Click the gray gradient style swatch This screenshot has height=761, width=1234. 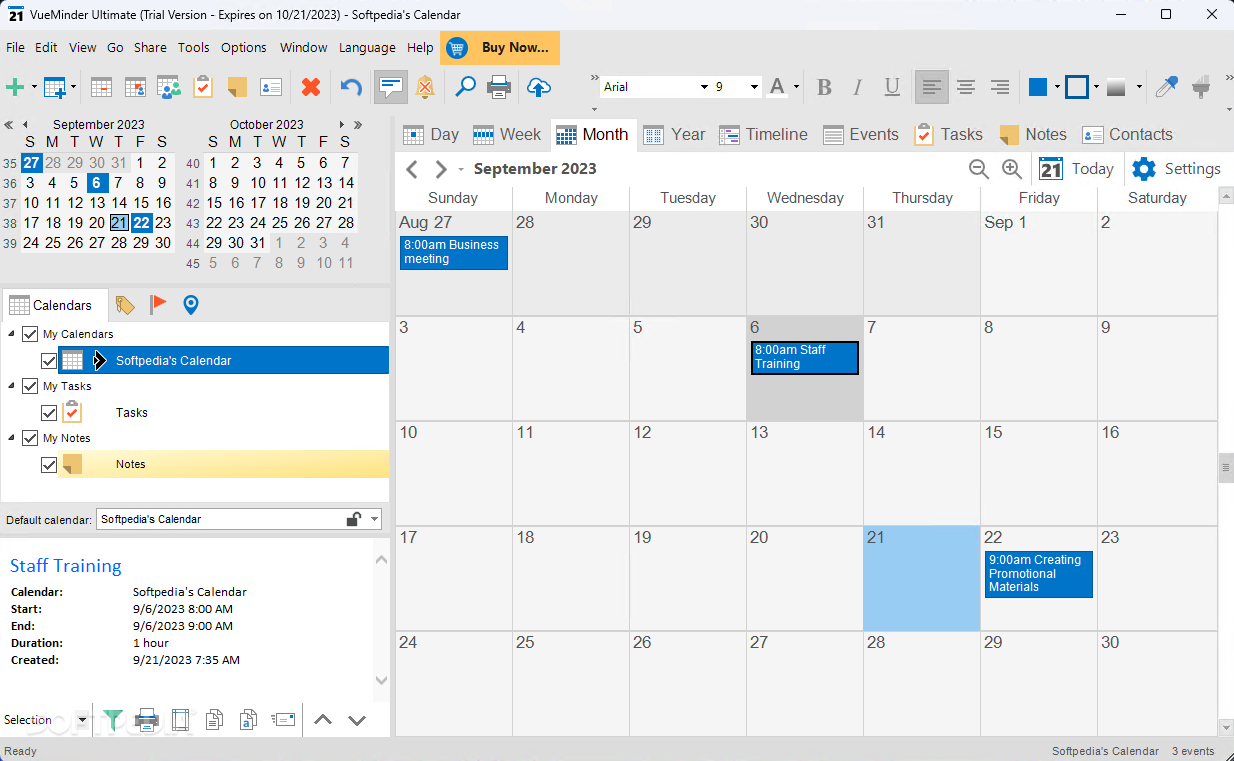coord(1116,87)
